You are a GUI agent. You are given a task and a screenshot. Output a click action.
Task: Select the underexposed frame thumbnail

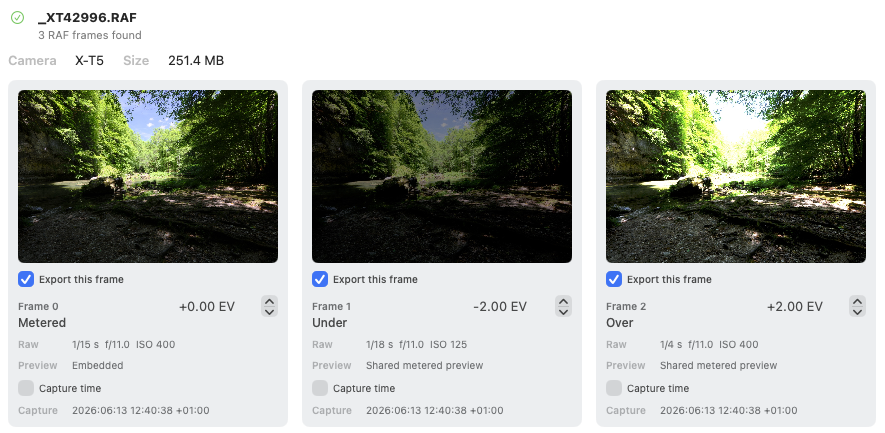point(442,176)
